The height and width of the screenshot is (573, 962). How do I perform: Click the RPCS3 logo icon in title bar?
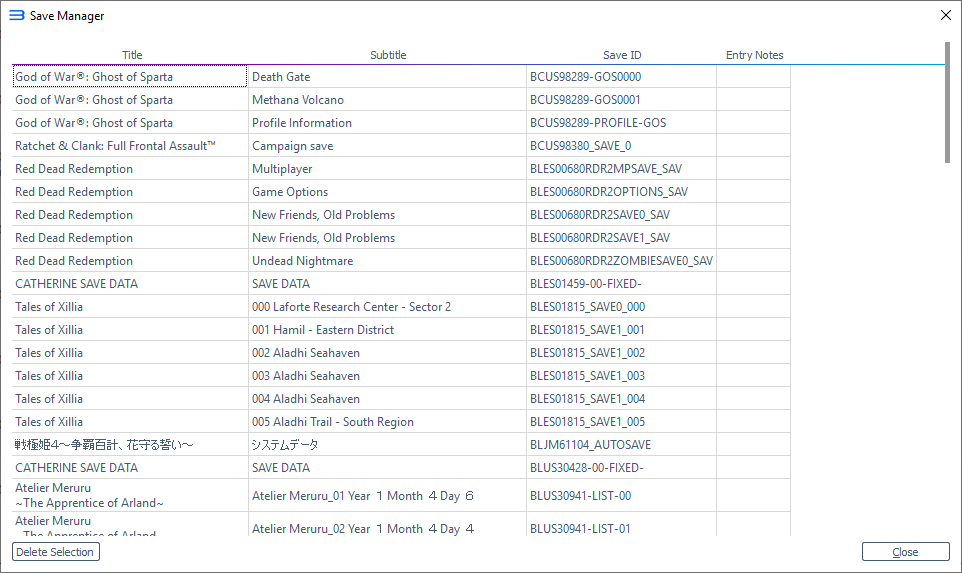[x=17, y=15]
